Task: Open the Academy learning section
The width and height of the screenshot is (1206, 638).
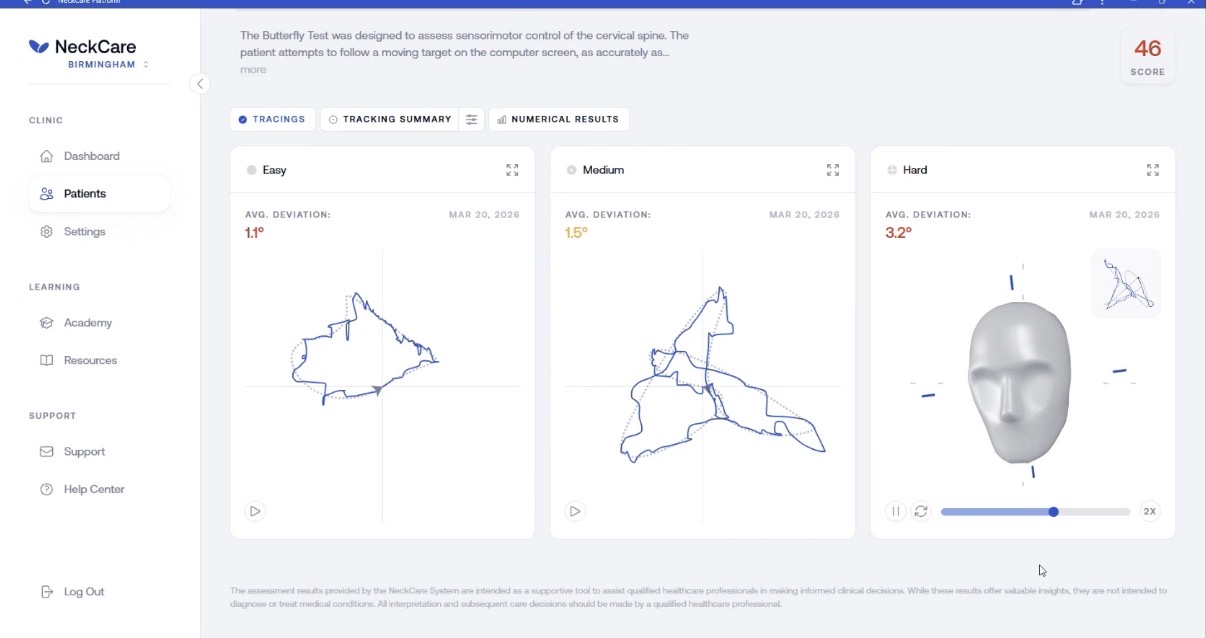Action: pyautogui.click(x=87, y=323)
